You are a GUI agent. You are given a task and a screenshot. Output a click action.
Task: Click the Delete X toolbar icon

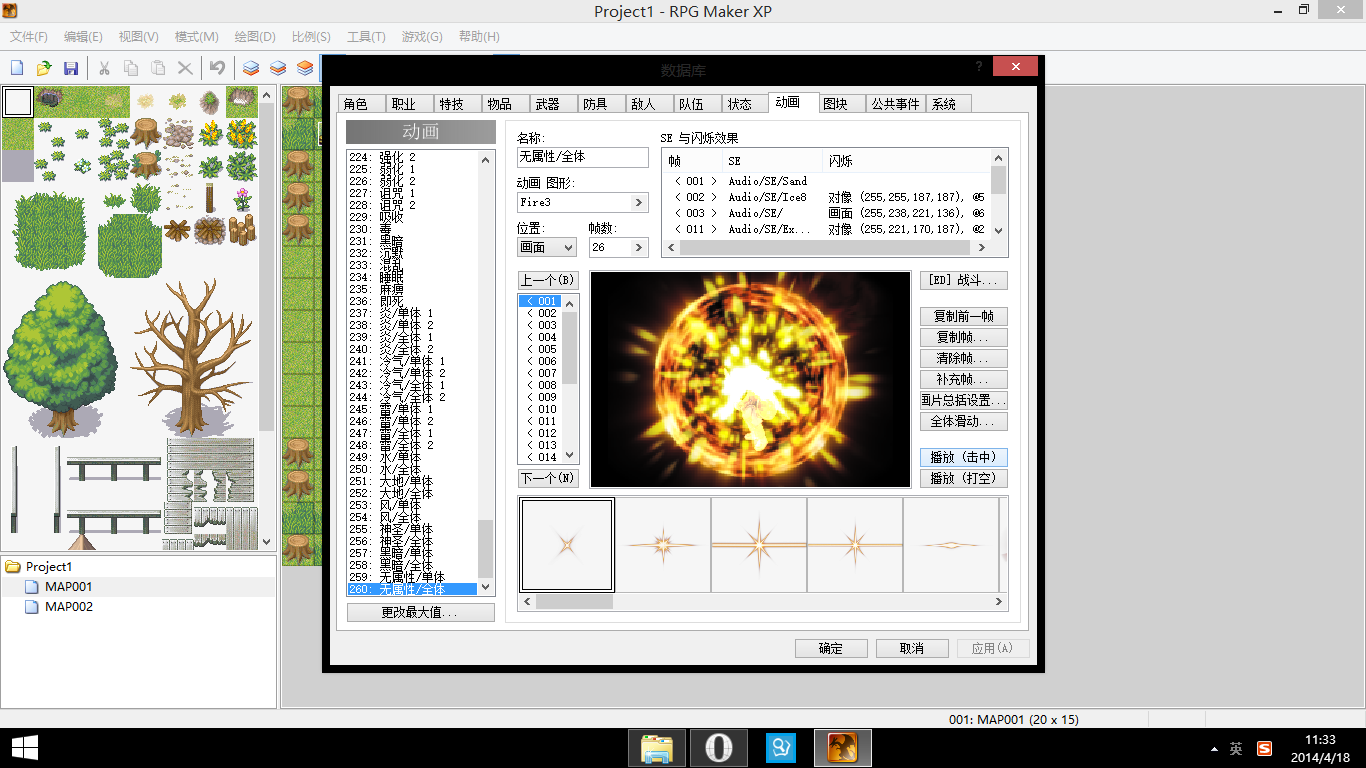(x=185, y=68)
